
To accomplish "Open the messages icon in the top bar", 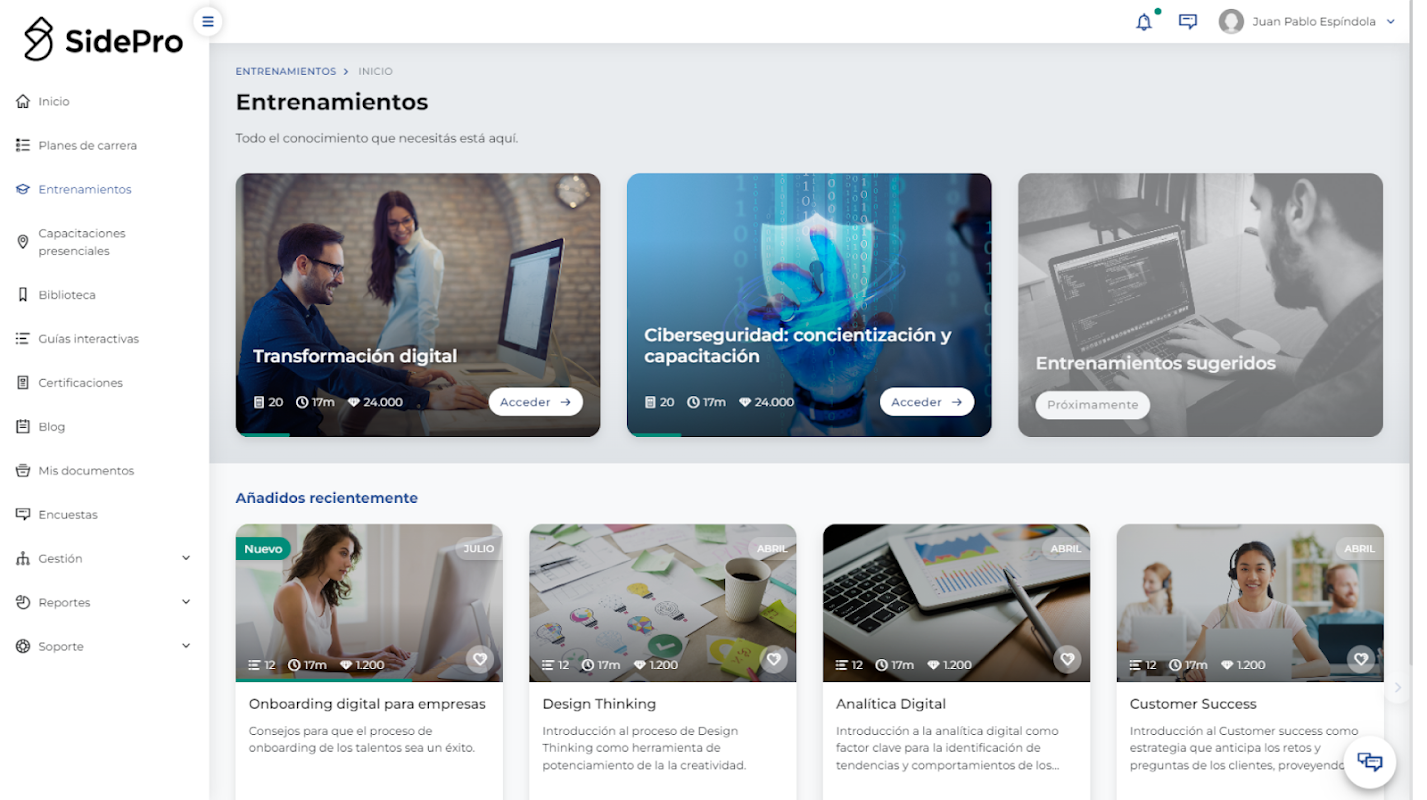I will pyautogui.click(x=1188, y=21).
